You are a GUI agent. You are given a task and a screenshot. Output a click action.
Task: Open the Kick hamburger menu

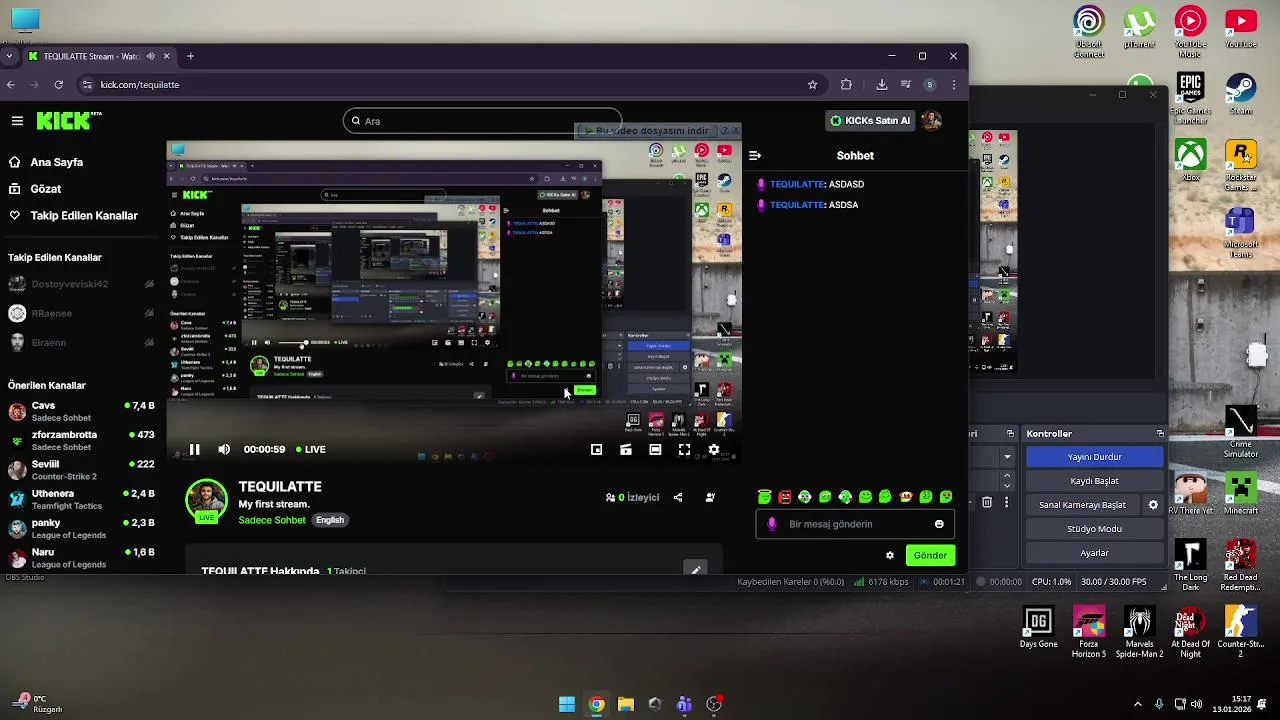coord(17,121)
